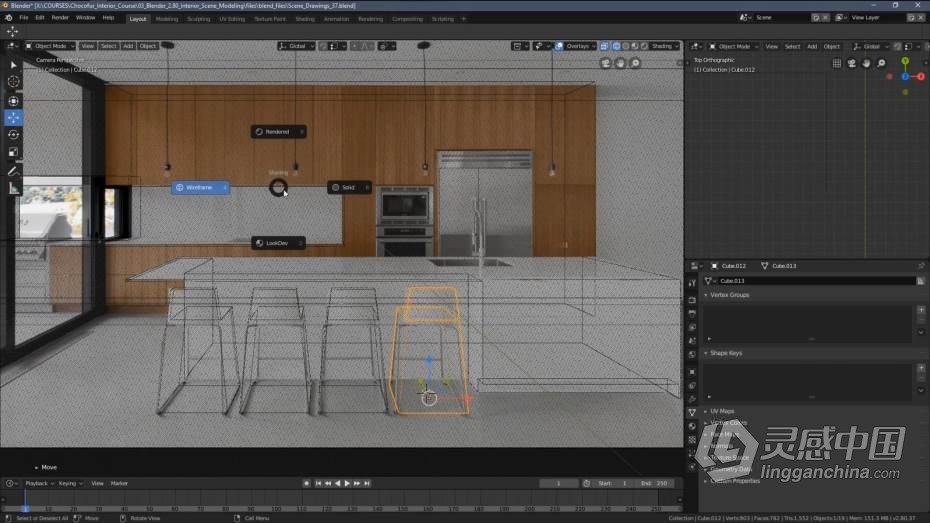Select the Rotate tool in left toolbar
Image resolution: width=930 pixels, height=523 pixels.
[x=13, y=135]
